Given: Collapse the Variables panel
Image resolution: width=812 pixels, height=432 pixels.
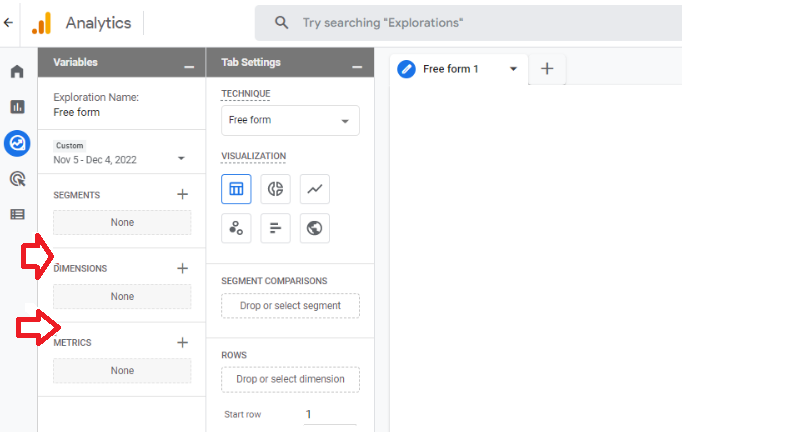Looking at the screenshot, I should (189, 67).
